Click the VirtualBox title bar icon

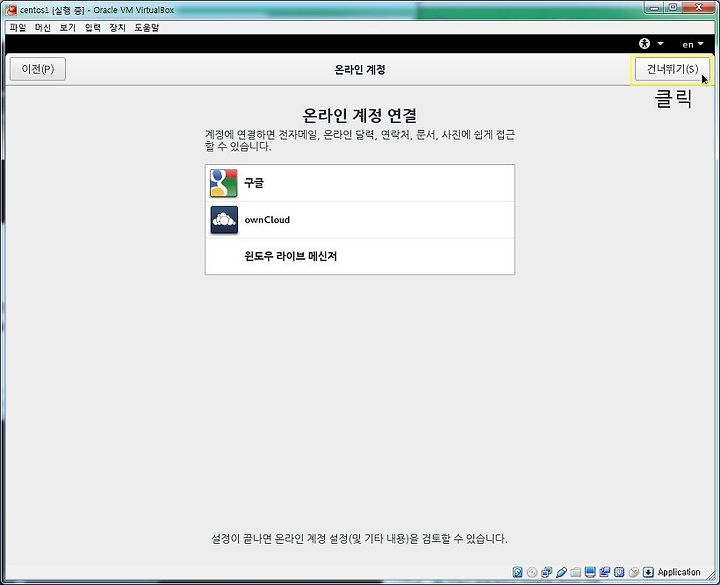(11, 9)
